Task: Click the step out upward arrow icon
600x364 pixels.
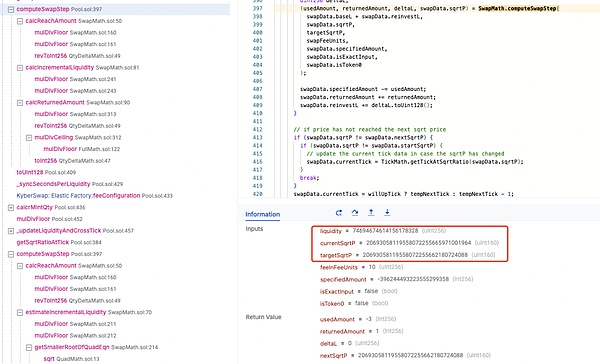Action: tap(371, 213)
